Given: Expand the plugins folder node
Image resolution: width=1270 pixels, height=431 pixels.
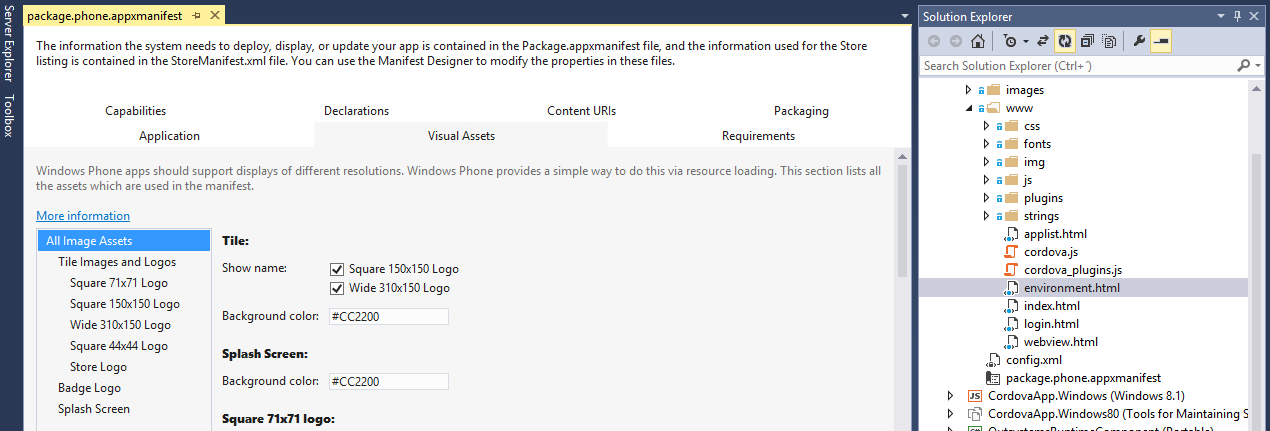Looking at the screenshot, I should (986, 198).
